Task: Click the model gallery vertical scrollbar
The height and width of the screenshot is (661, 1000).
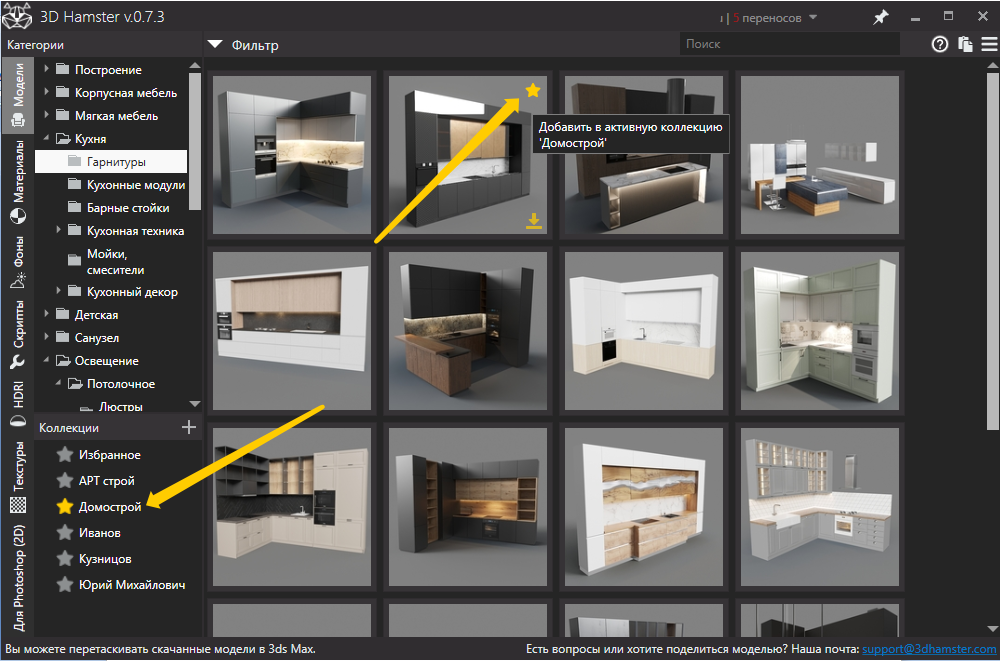Action: [x=993, y=250]
